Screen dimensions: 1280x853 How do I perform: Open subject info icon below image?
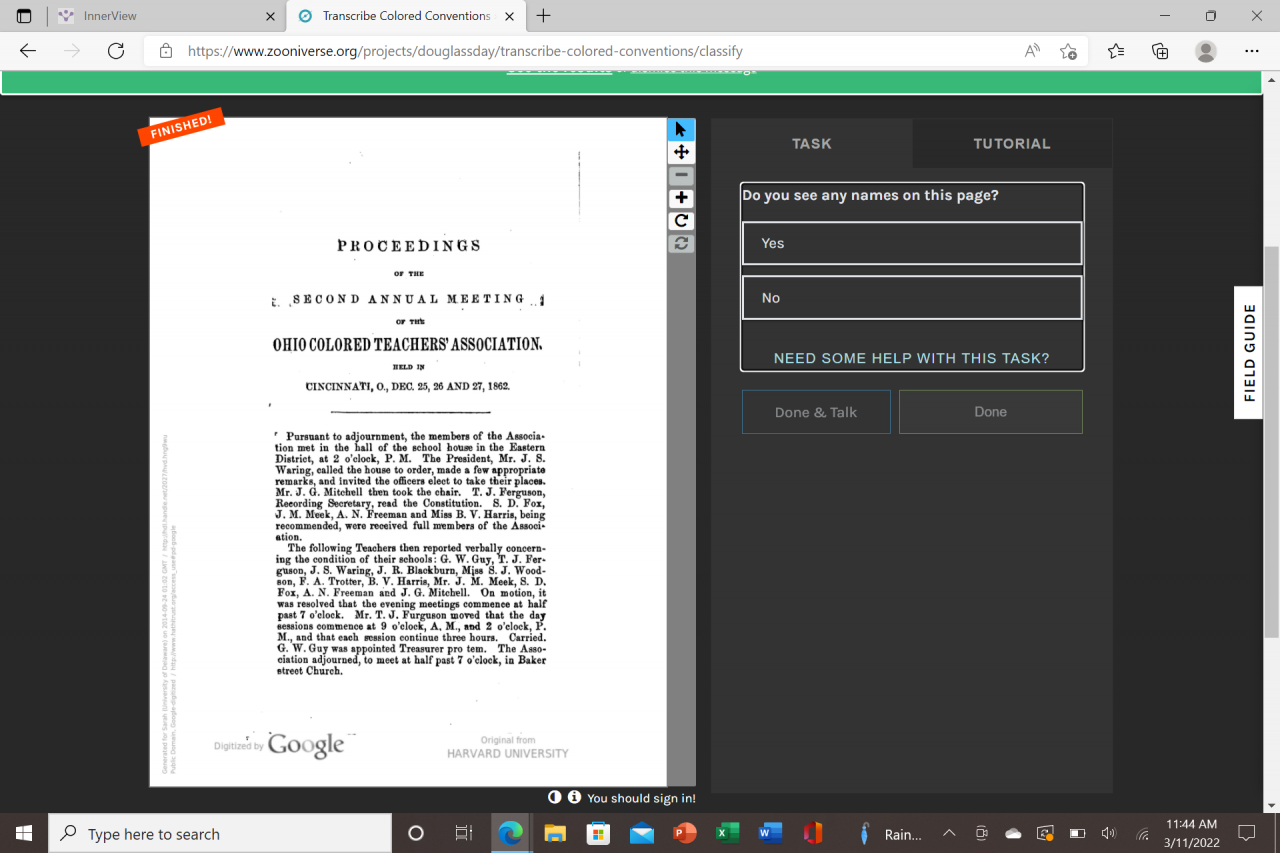point(574,797)
